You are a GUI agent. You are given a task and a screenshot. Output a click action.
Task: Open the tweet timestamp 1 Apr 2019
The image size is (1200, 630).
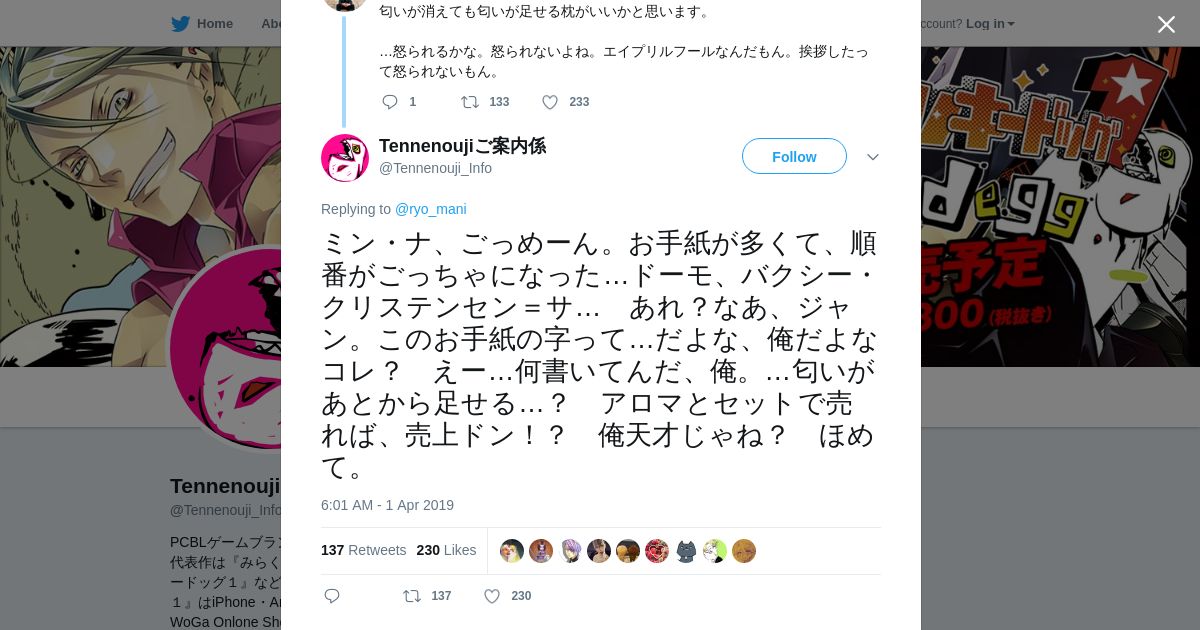coord(387,505)
